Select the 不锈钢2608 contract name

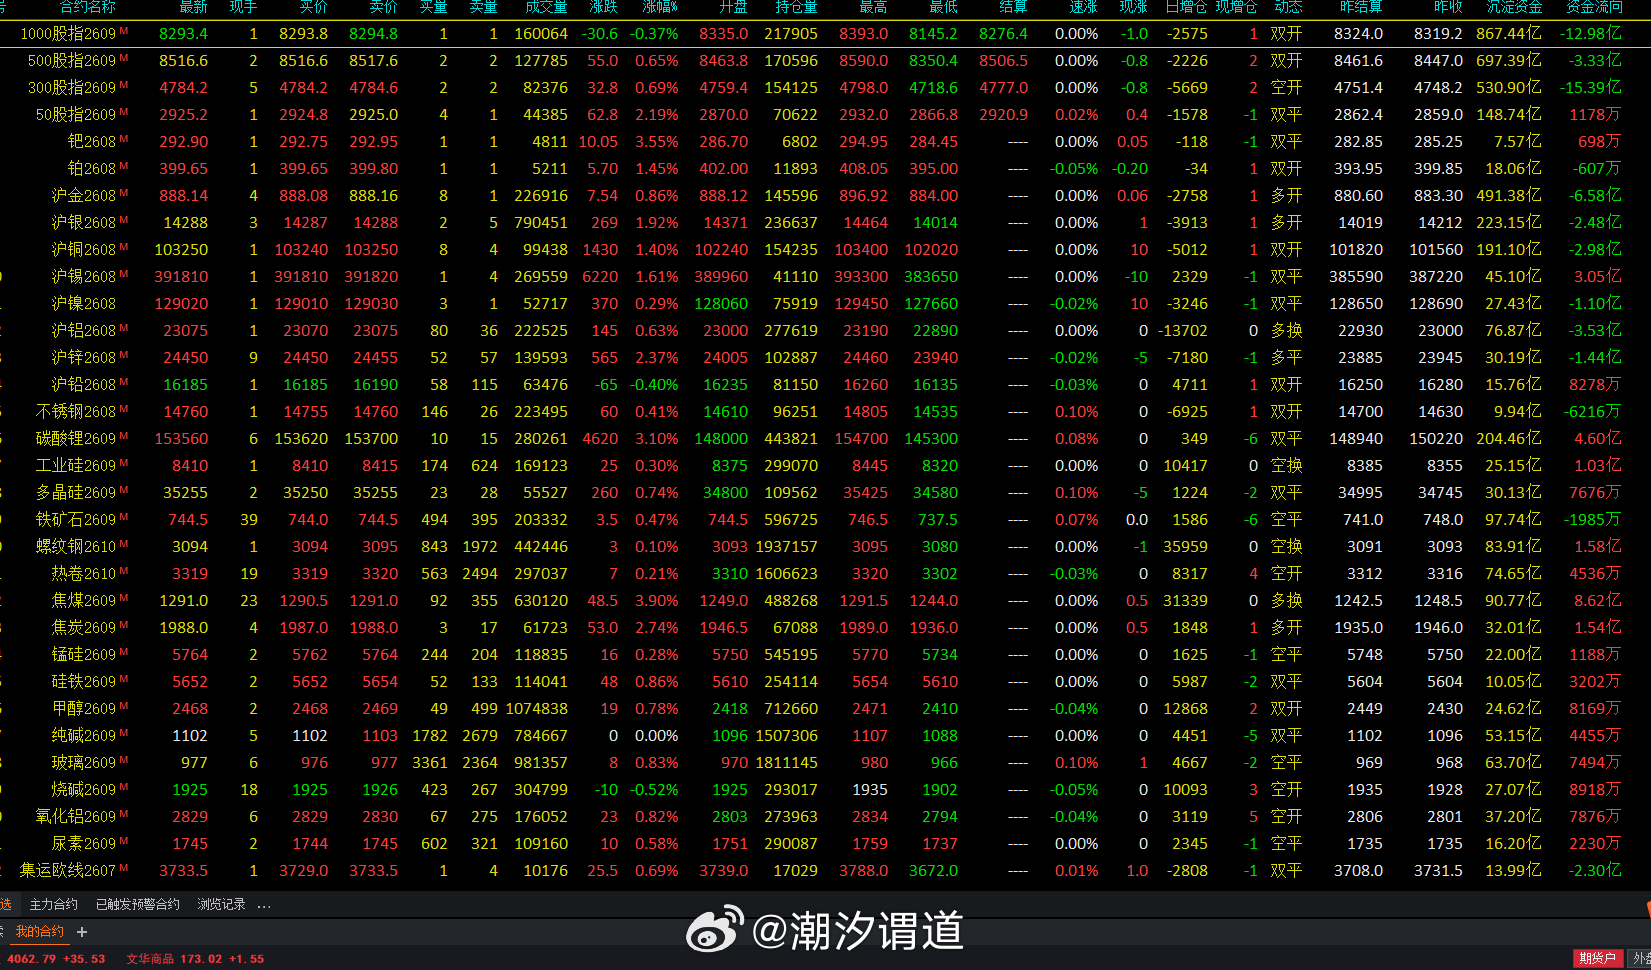click(x=76, y=412)
